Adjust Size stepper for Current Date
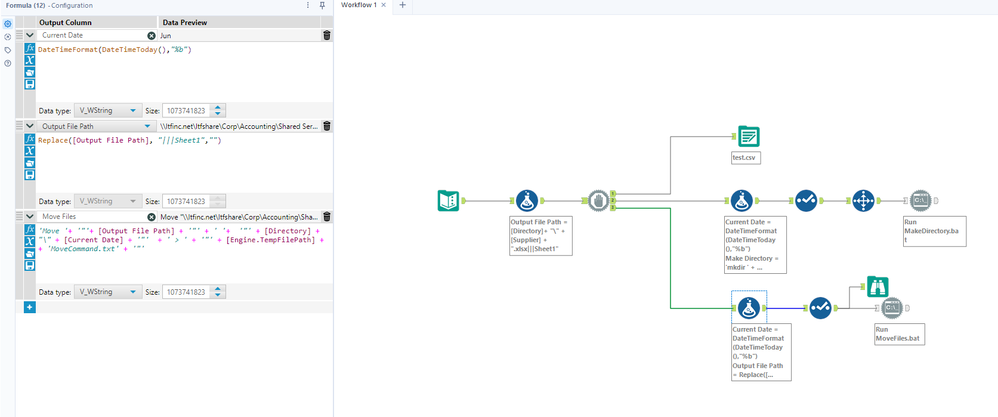The image size is (998, 417). pos(218,110)
